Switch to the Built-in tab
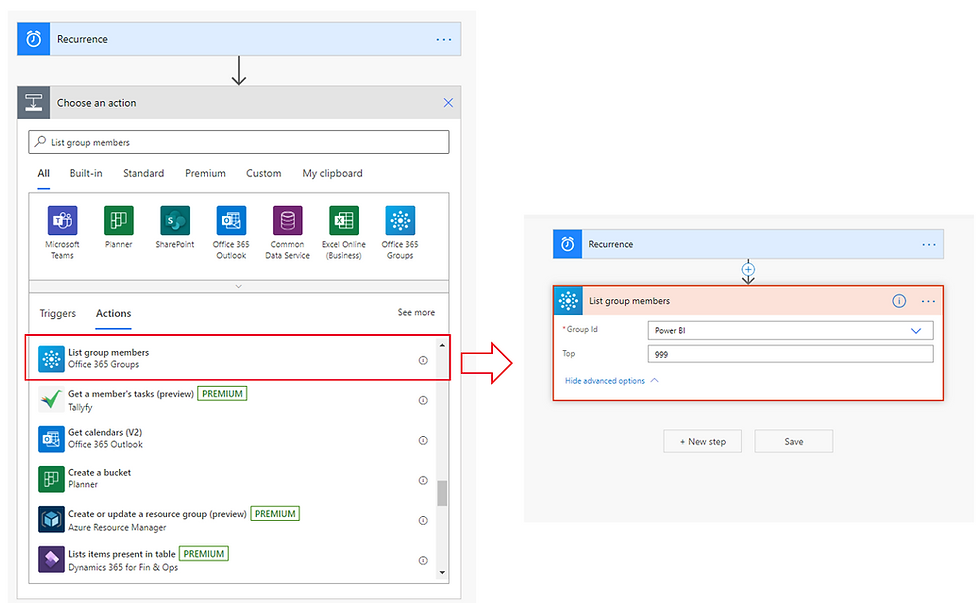The height and width of the screenshot is (603, 980). pyautogui.click(x=86, y=173)
